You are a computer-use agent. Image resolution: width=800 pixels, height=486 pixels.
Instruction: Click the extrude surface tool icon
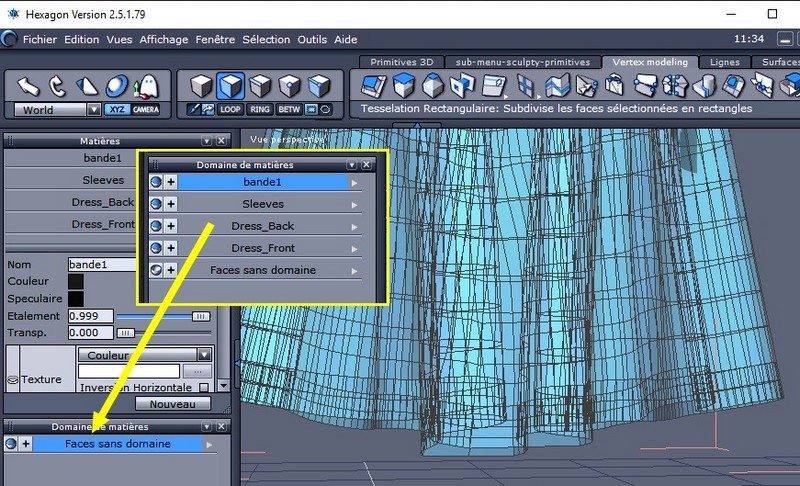point(373,85)
